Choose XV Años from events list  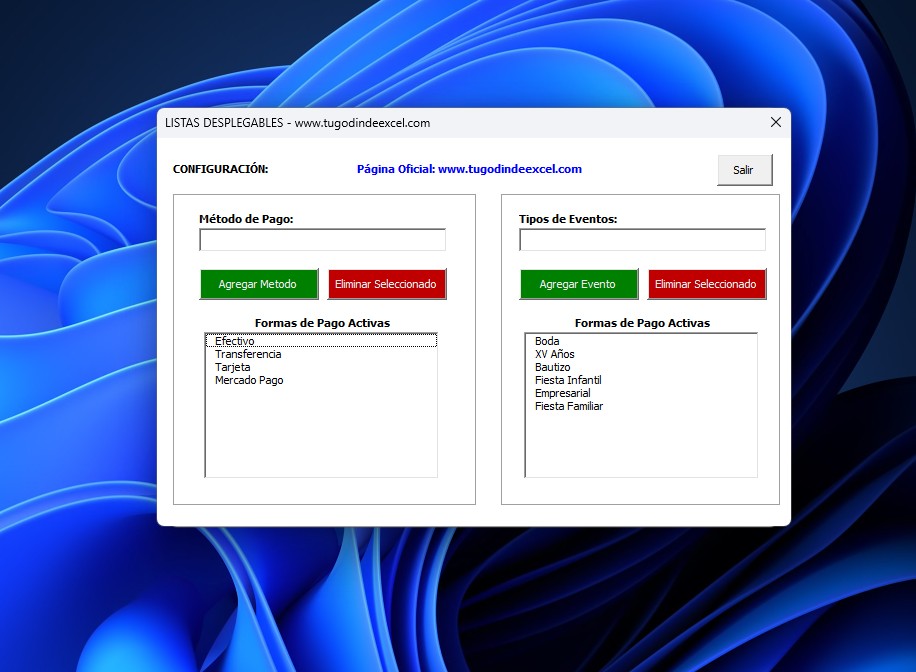[555, 354]
